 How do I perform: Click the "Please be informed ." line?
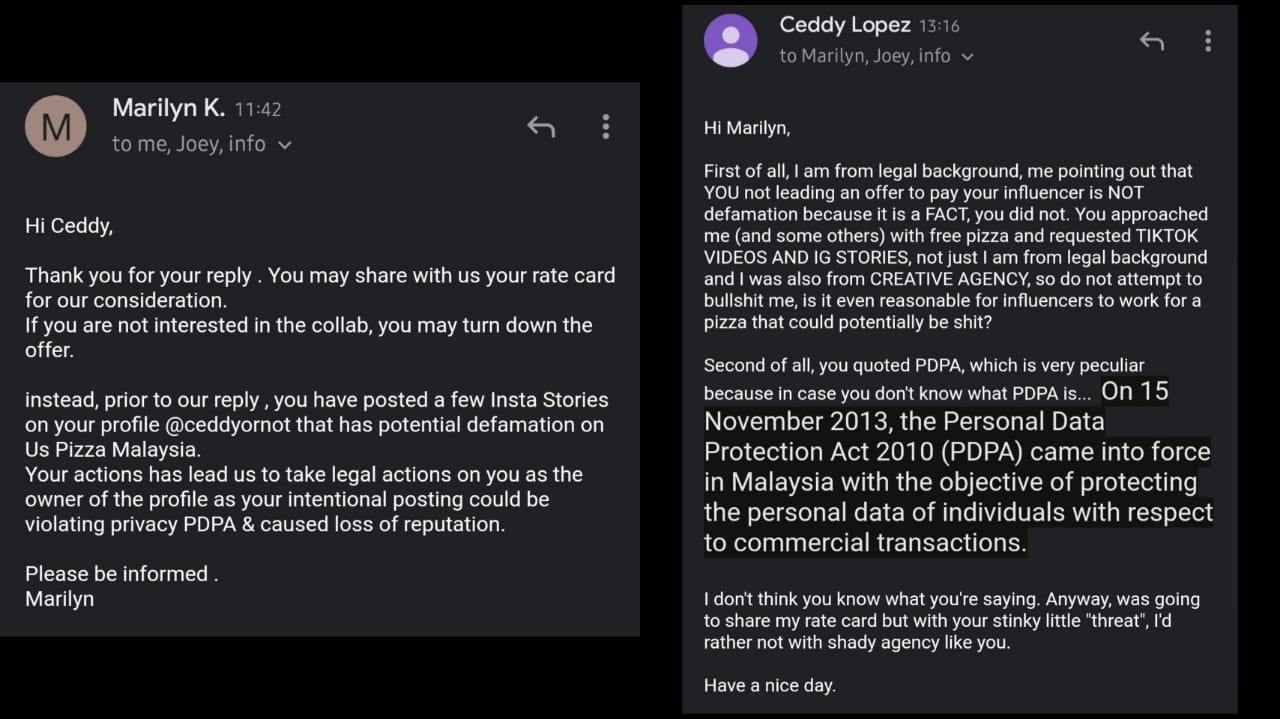121,574
